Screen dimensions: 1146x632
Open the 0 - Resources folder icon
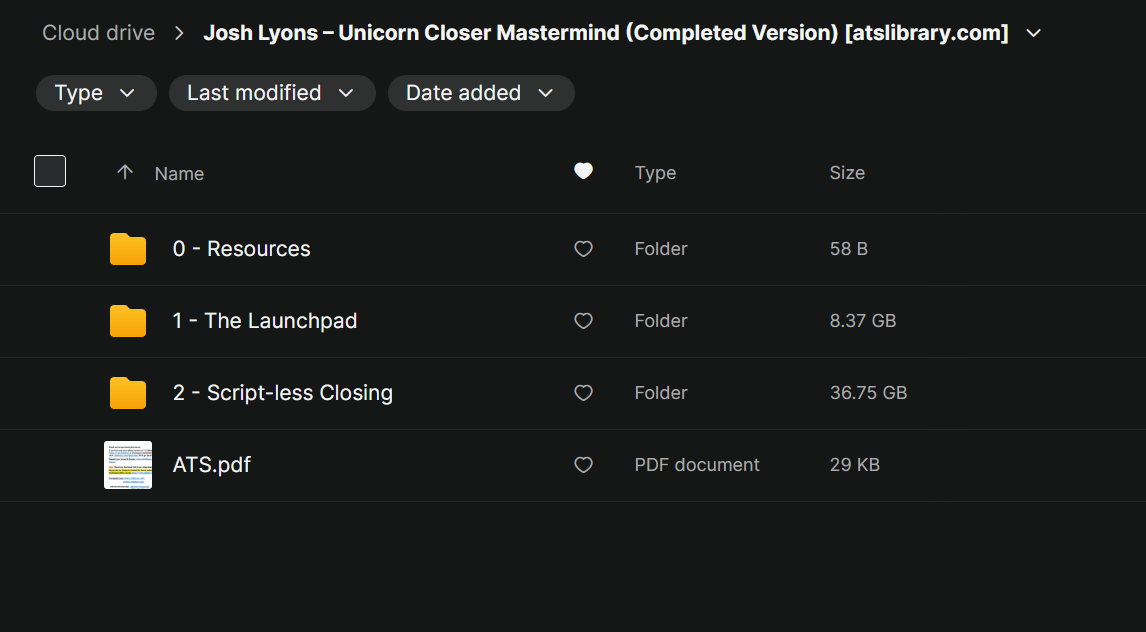coord(128,249)
